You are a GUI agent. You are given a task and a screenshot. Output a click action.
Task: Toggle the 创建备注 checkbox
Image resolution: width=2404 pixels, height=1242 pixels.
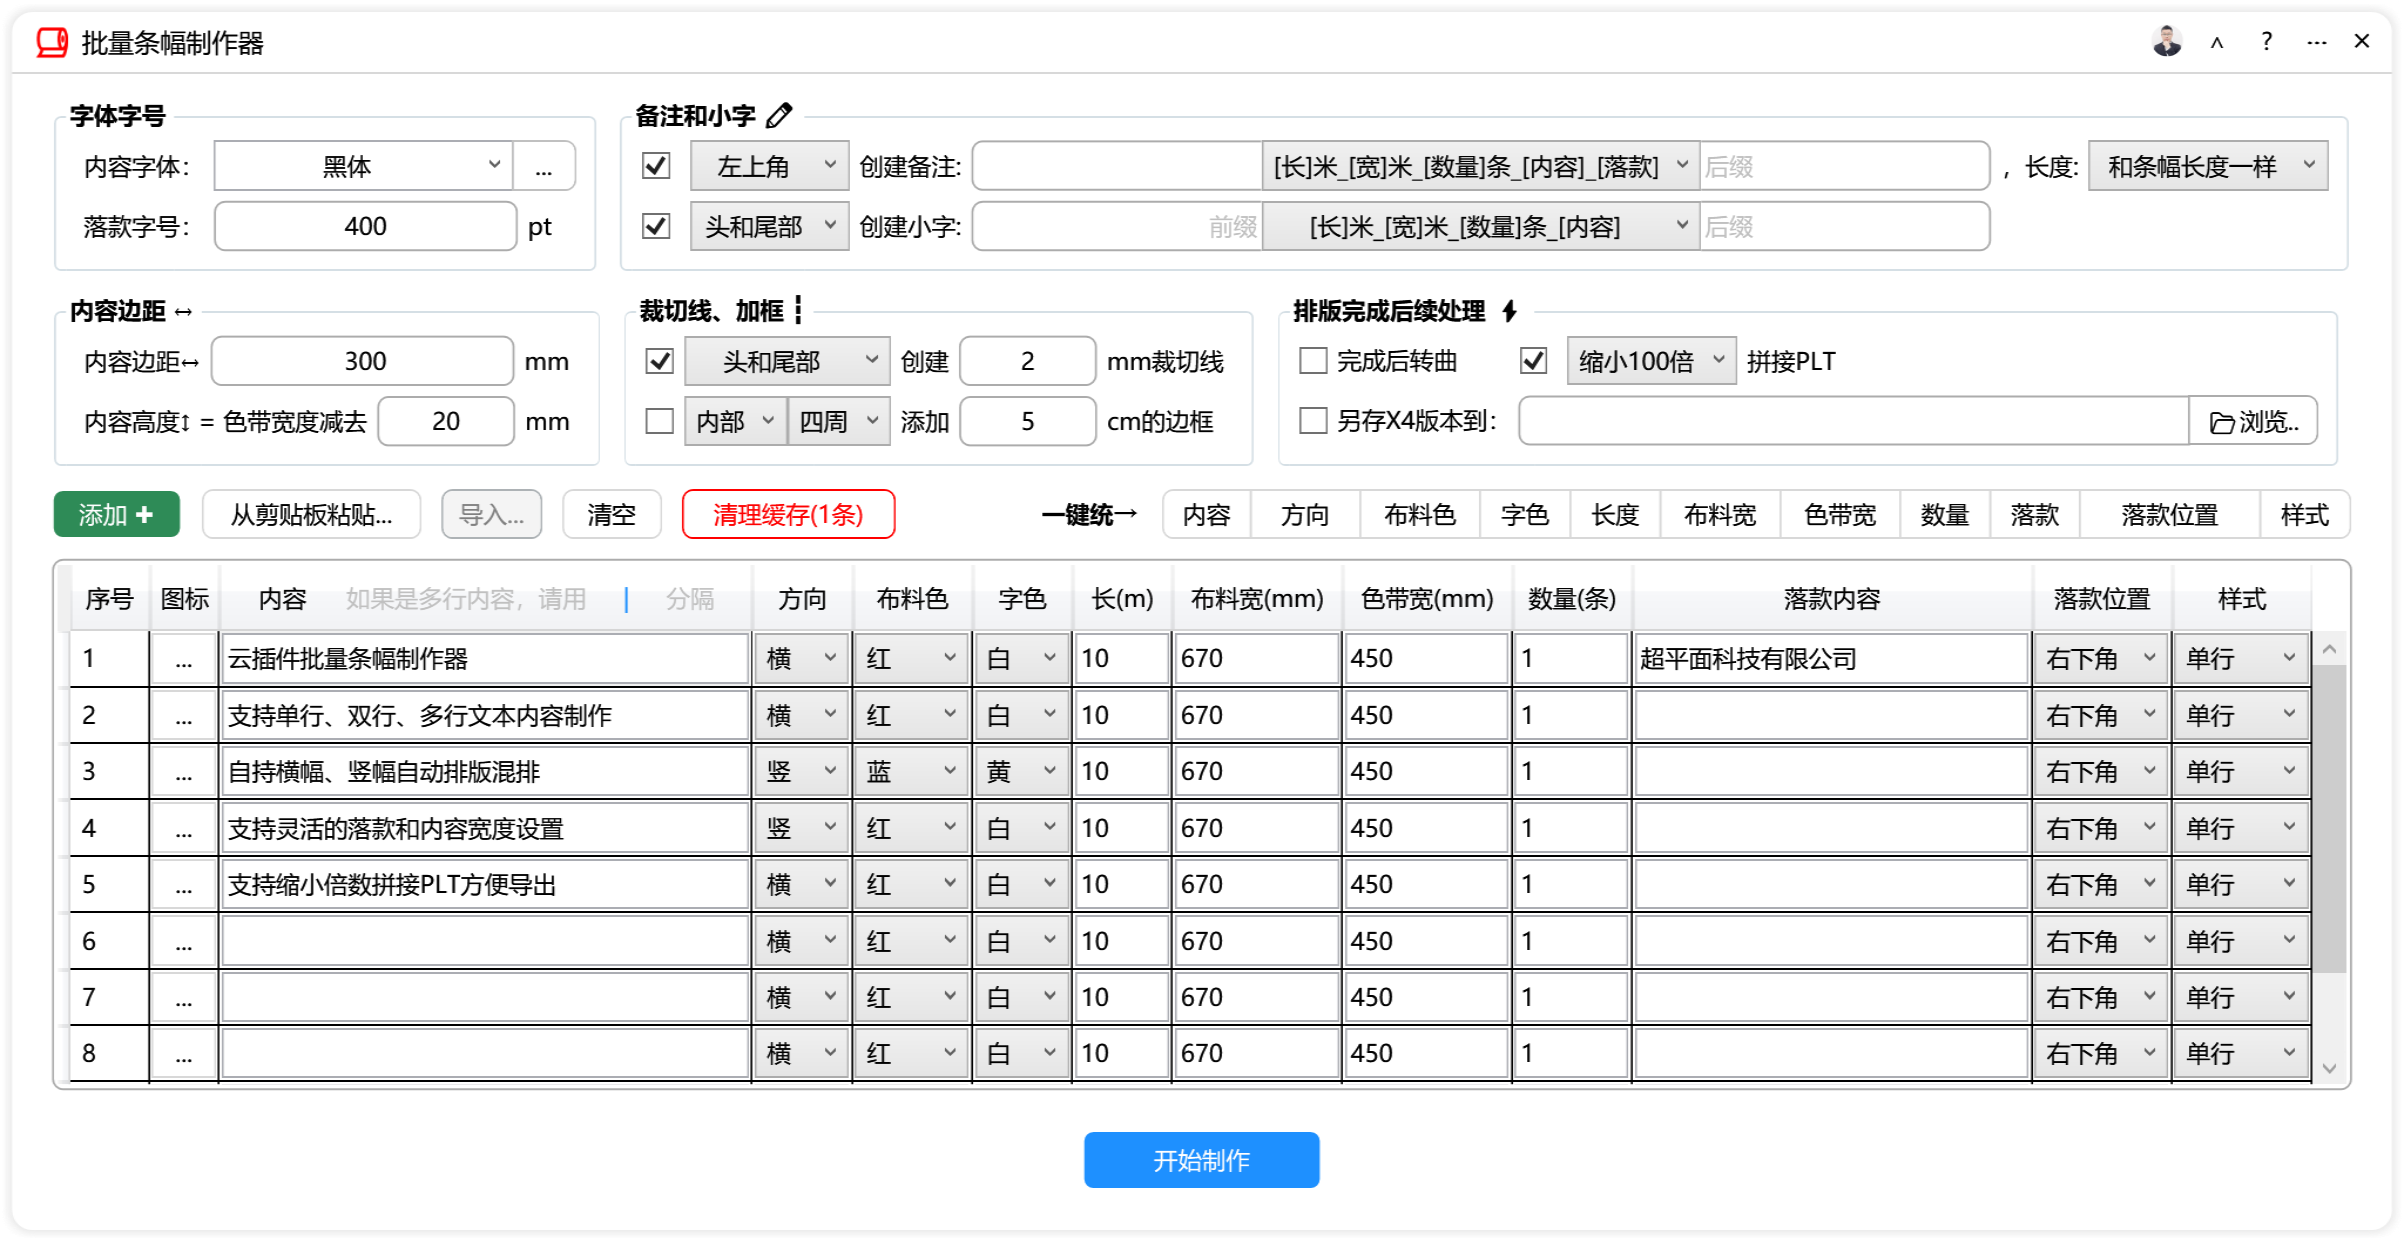(656, 166)
